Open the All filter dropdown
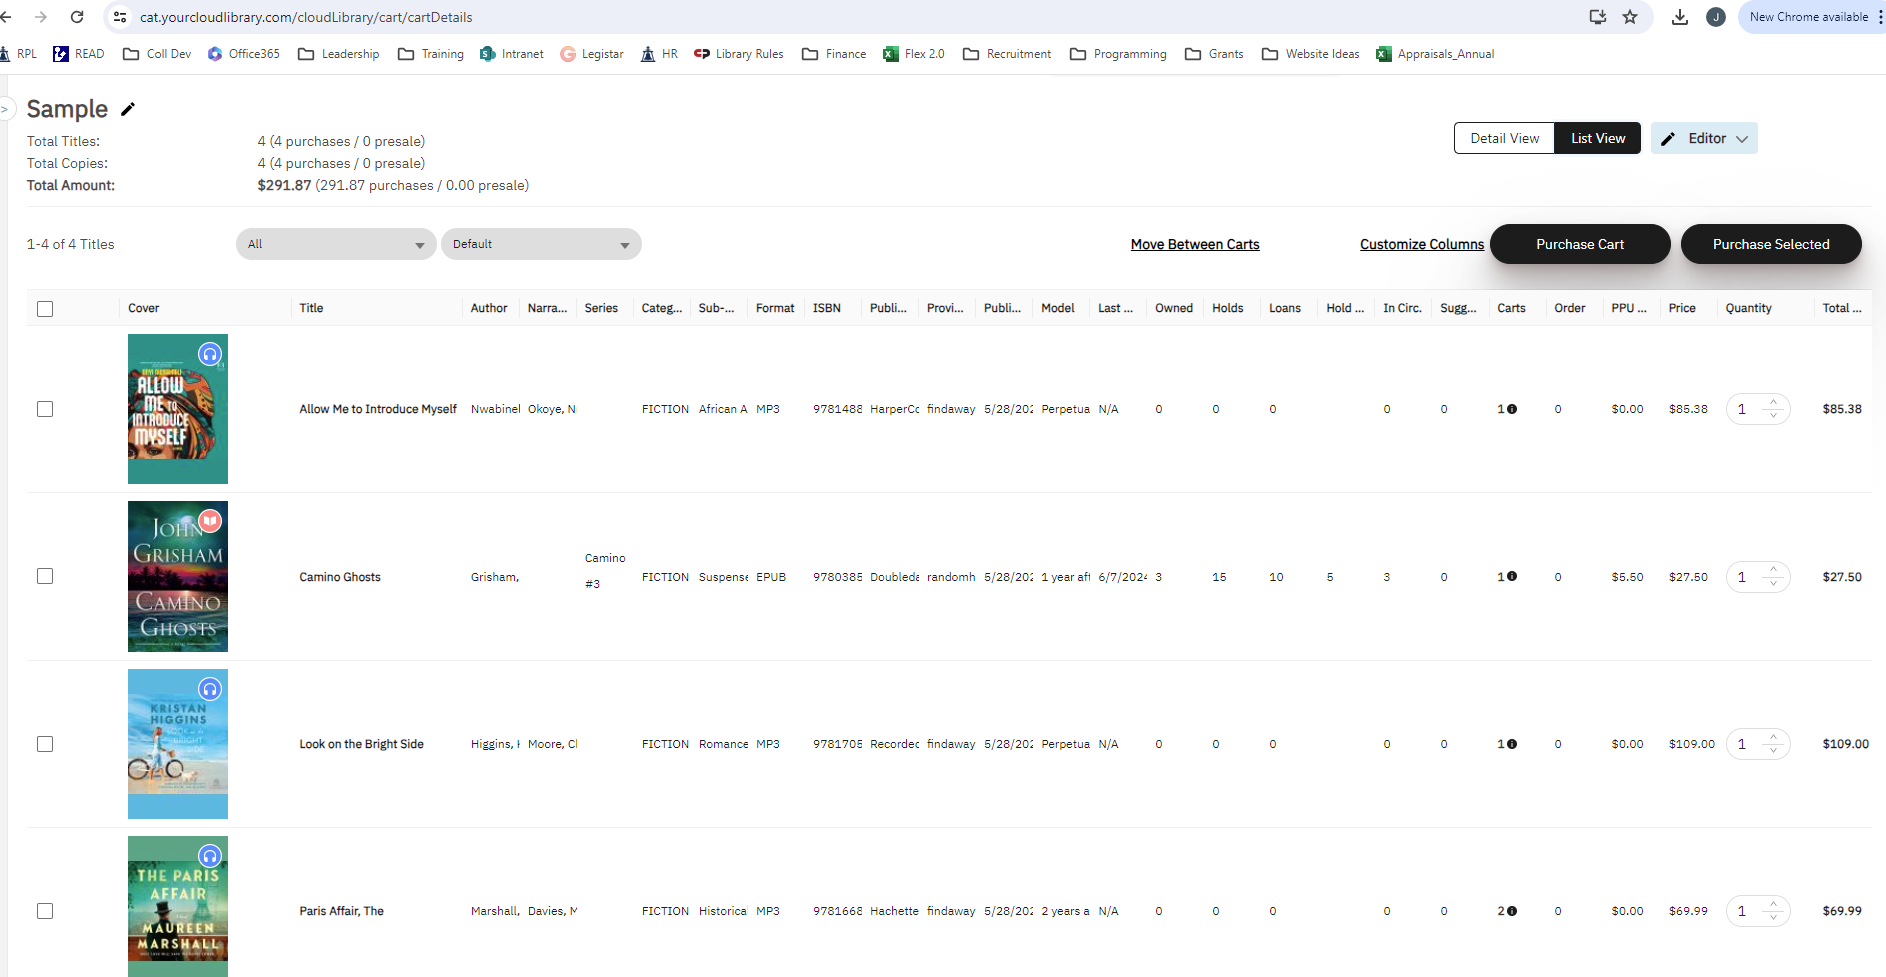 tap(336, 244)
